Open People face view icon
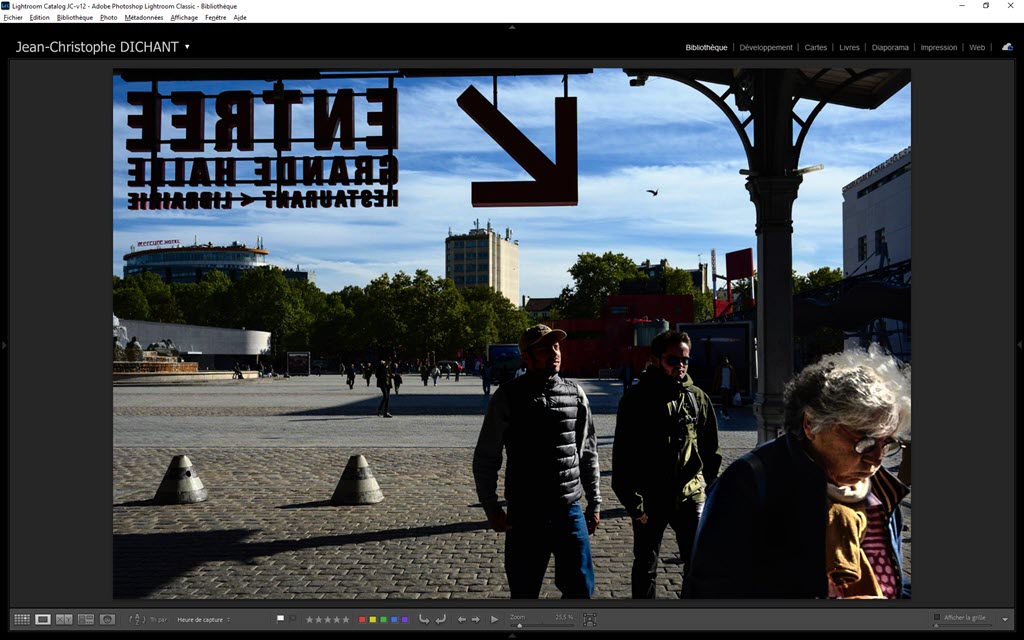 (x=108, y=620)
